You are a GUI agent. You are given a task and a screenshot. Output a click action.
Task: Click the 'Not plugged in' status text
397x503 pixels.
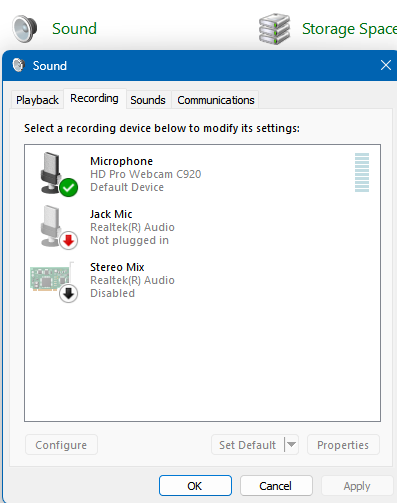(x=129, y=240)
